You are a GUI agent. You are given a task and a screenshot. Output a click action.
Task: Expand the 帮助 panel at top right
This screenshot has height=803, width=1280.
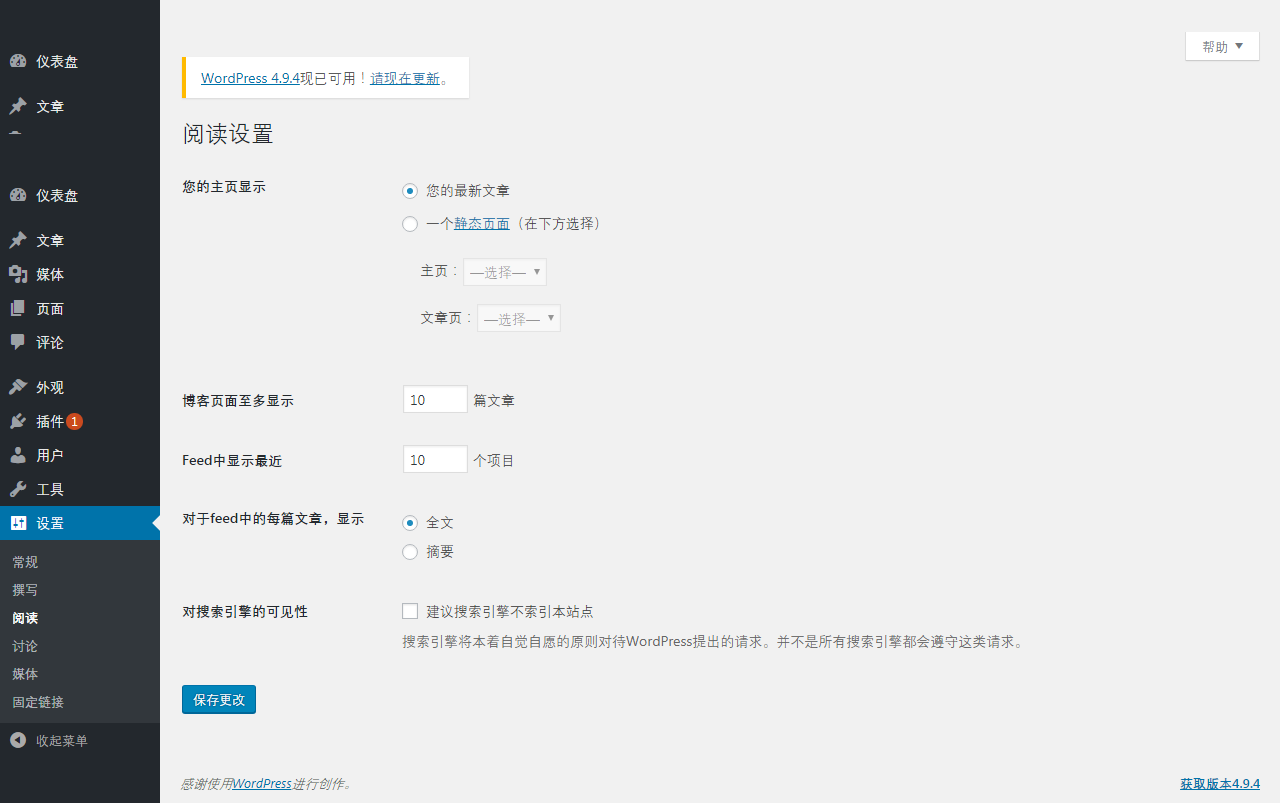1221,45
